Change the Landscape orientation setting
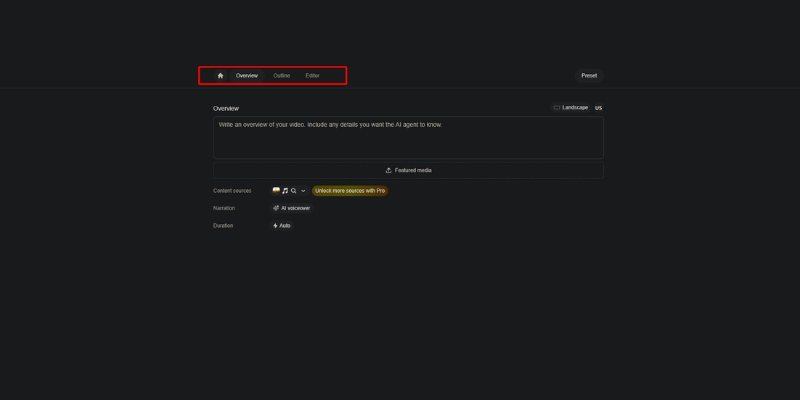This screenshot has height=400, width=800. tap(570, 108)
